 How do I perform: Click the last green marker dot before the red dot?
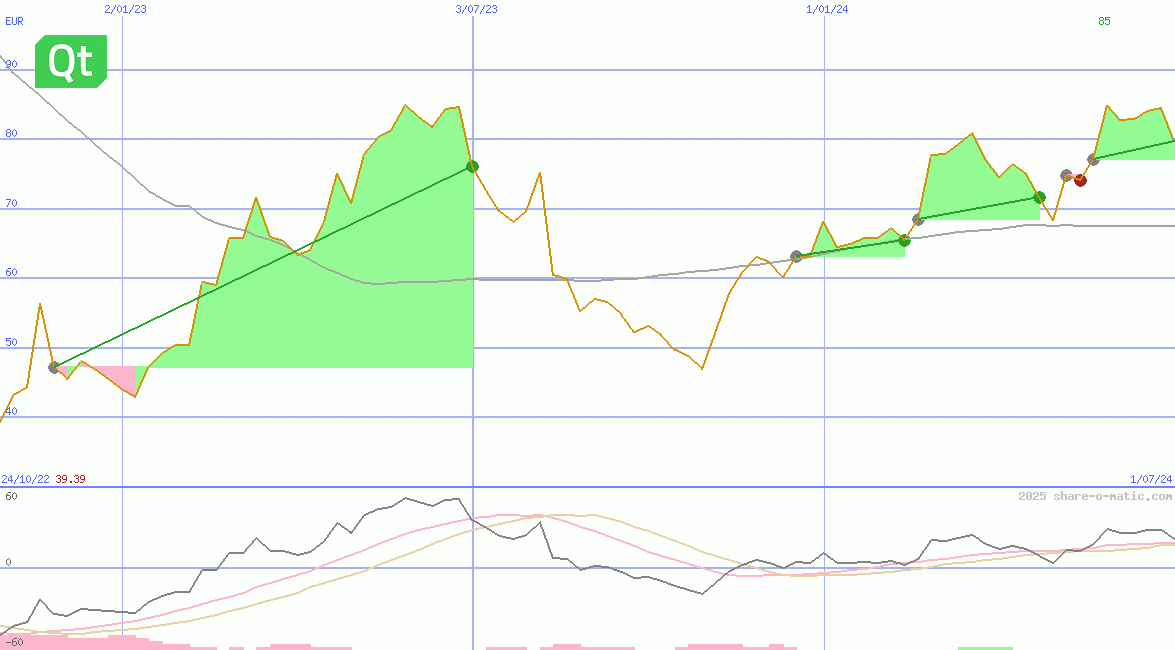tap(1039, 197)
